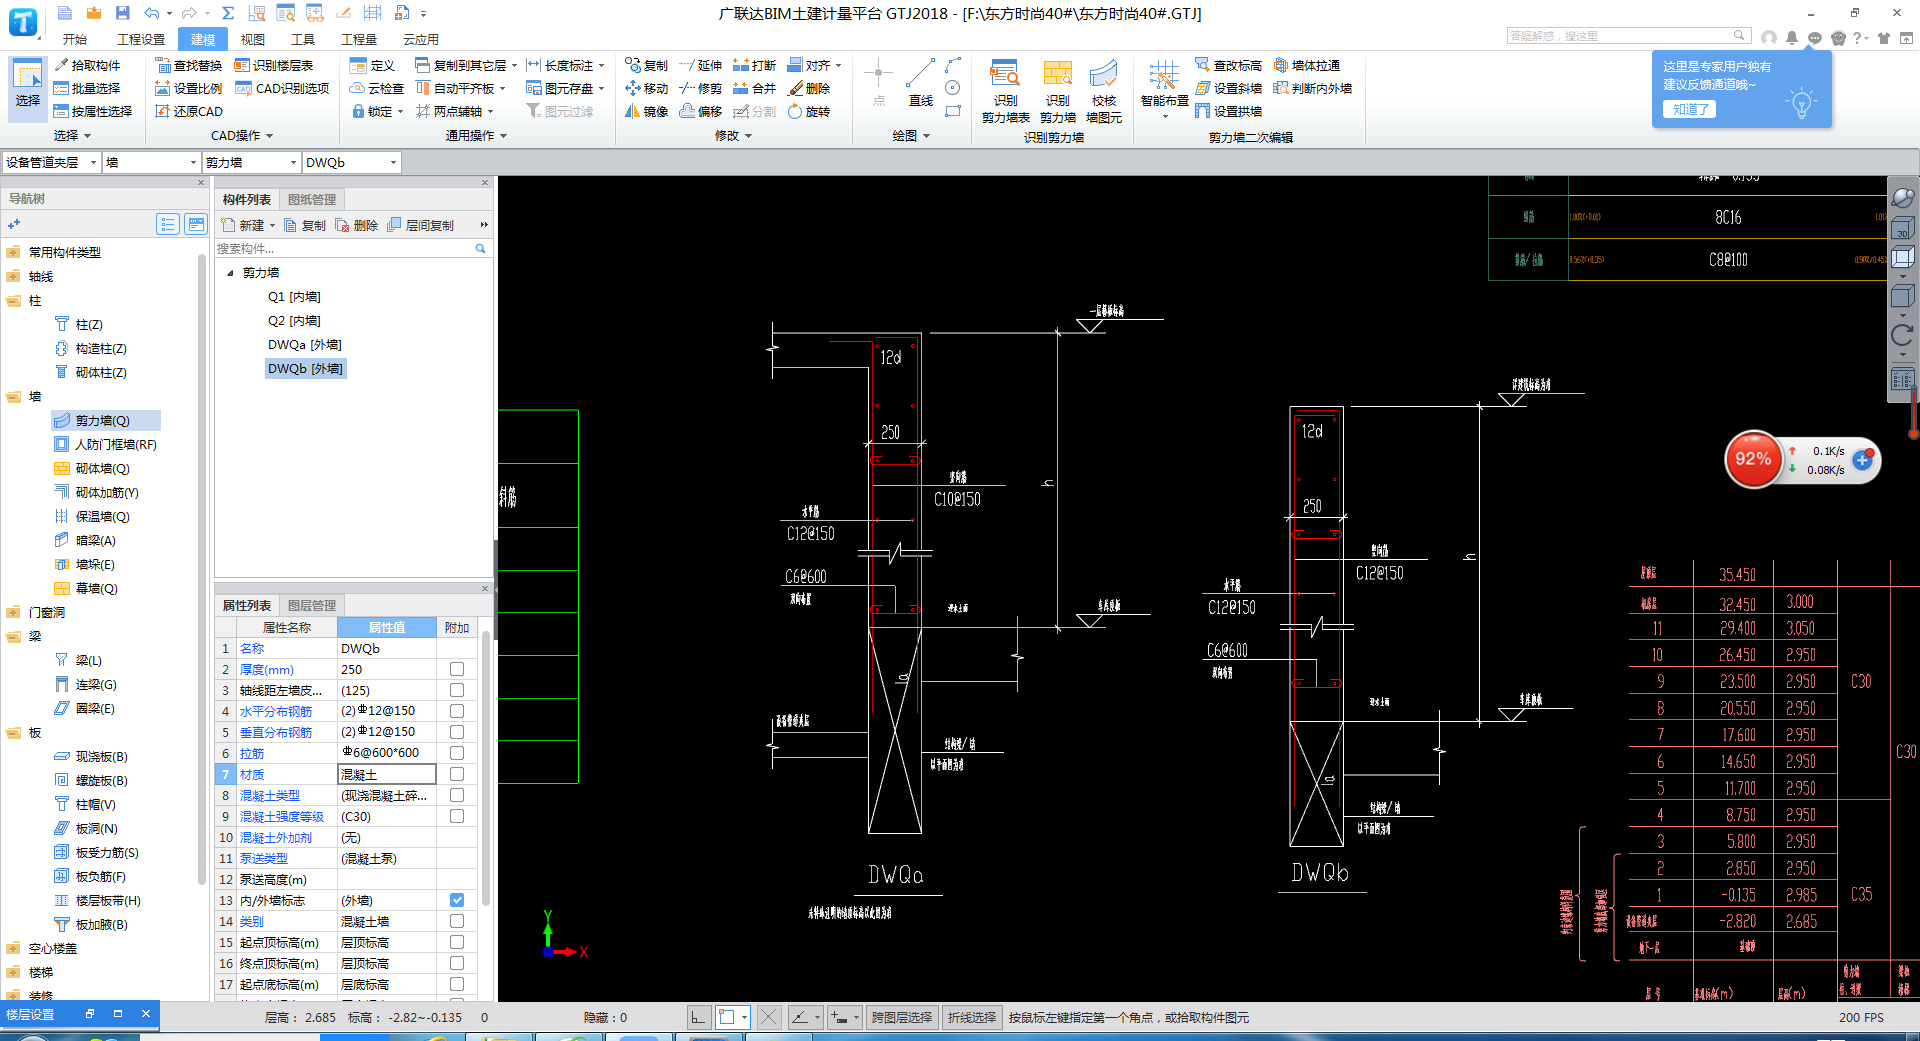Click in the 搜索构件 search field
The width and height of the screenshot is (1920, 1041).
click(344, 248)
